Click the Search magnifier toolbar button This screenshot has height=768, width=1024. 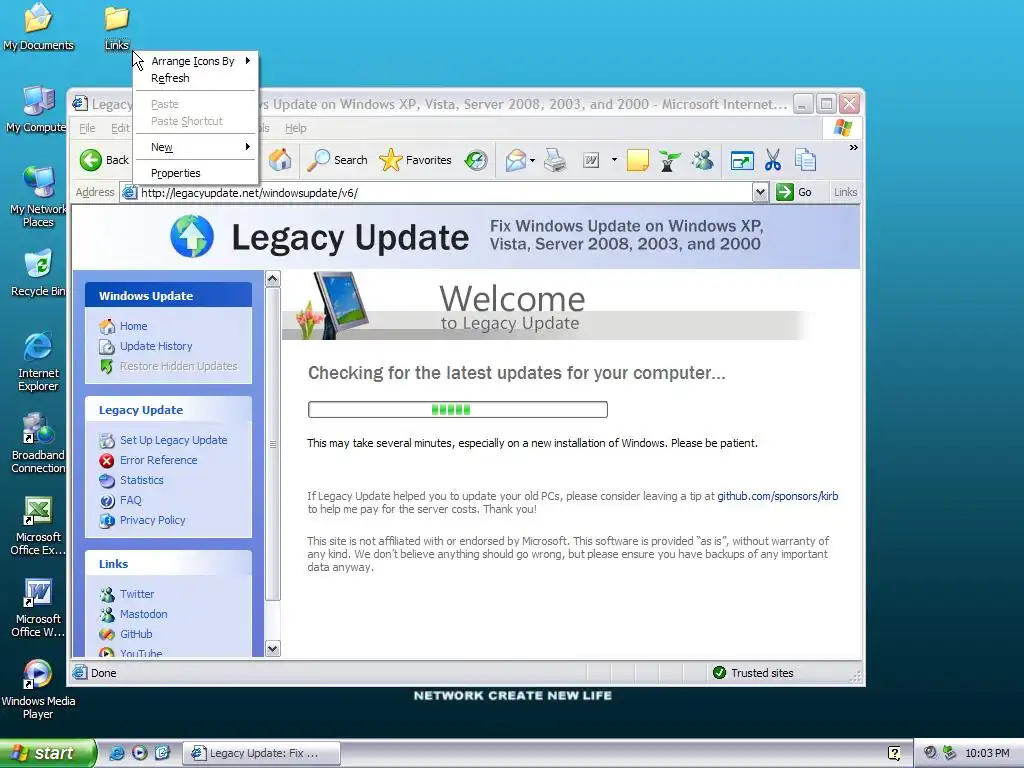pos(337,160)
